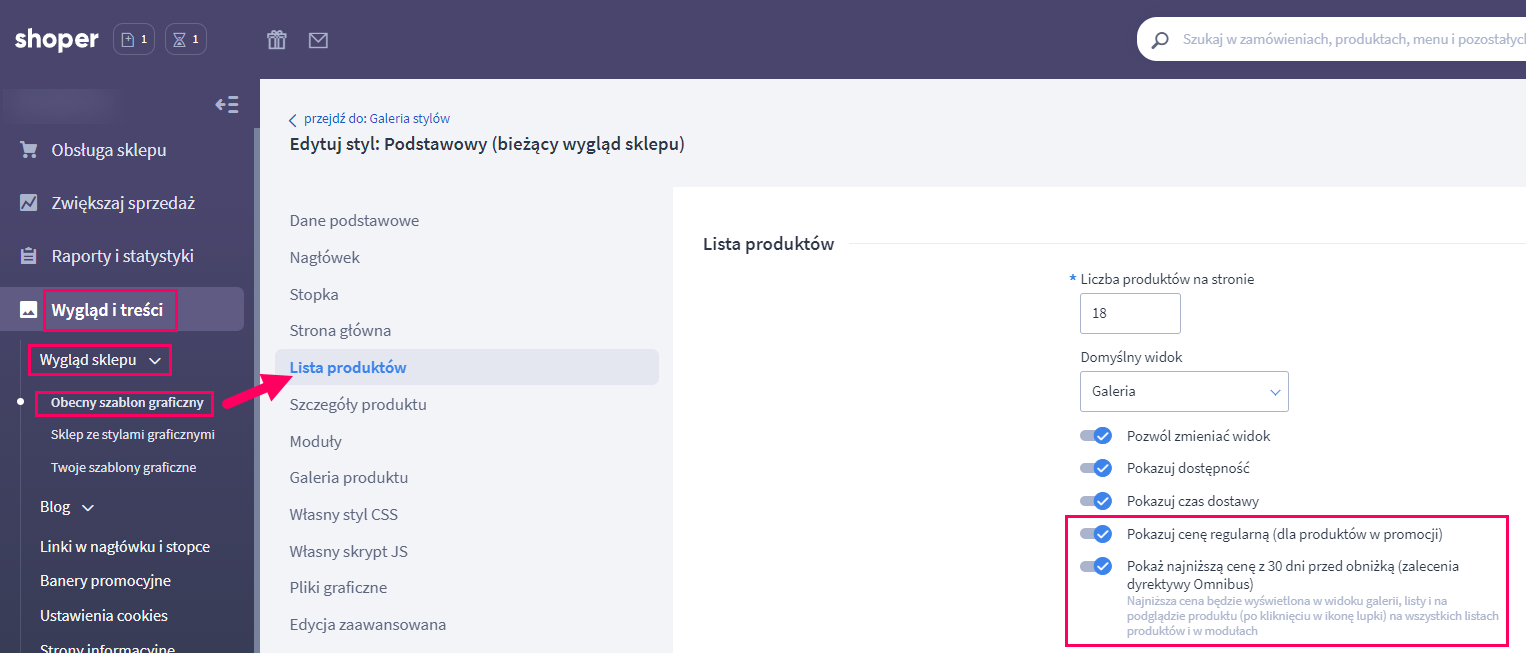Click the clipboard icon for Raporty i statystyki
This screenshot has width=1526, height=653.
click(x=29, y=256)
